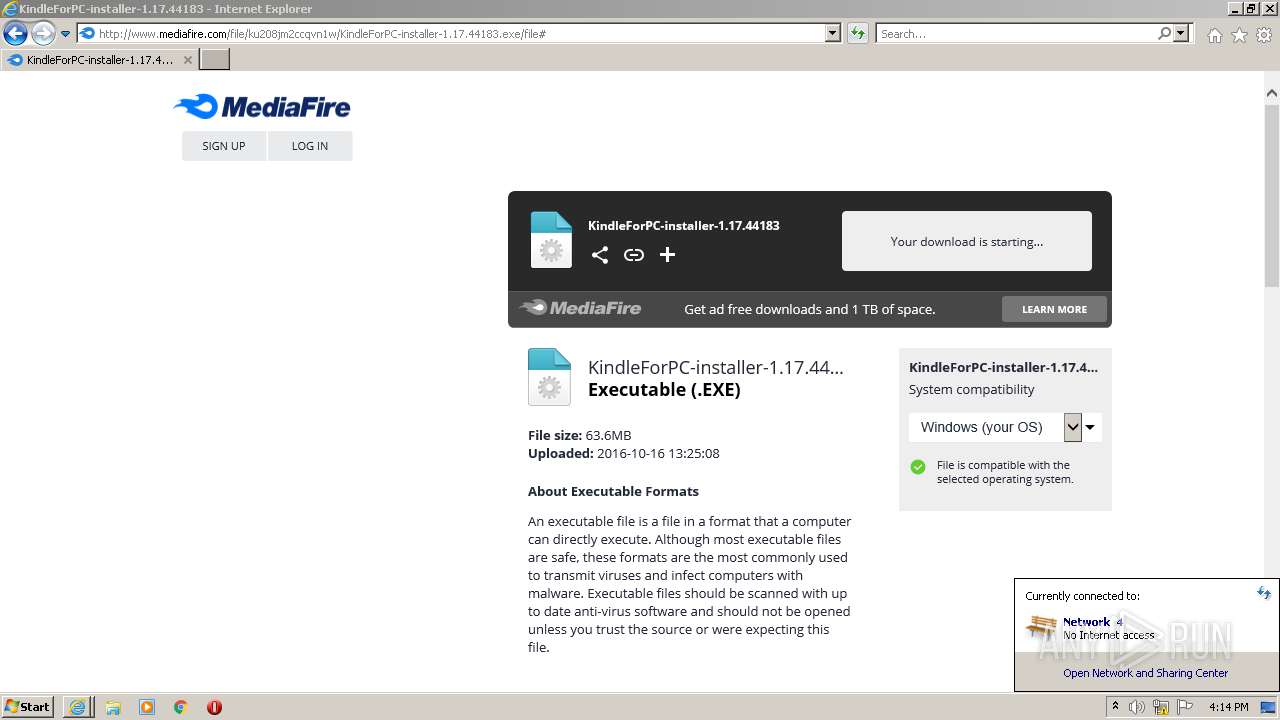The width and height of the screenshot is (1280, 720).
Task: Click 'Get ad free downloads and 1 TB' text
Action: 810,309
